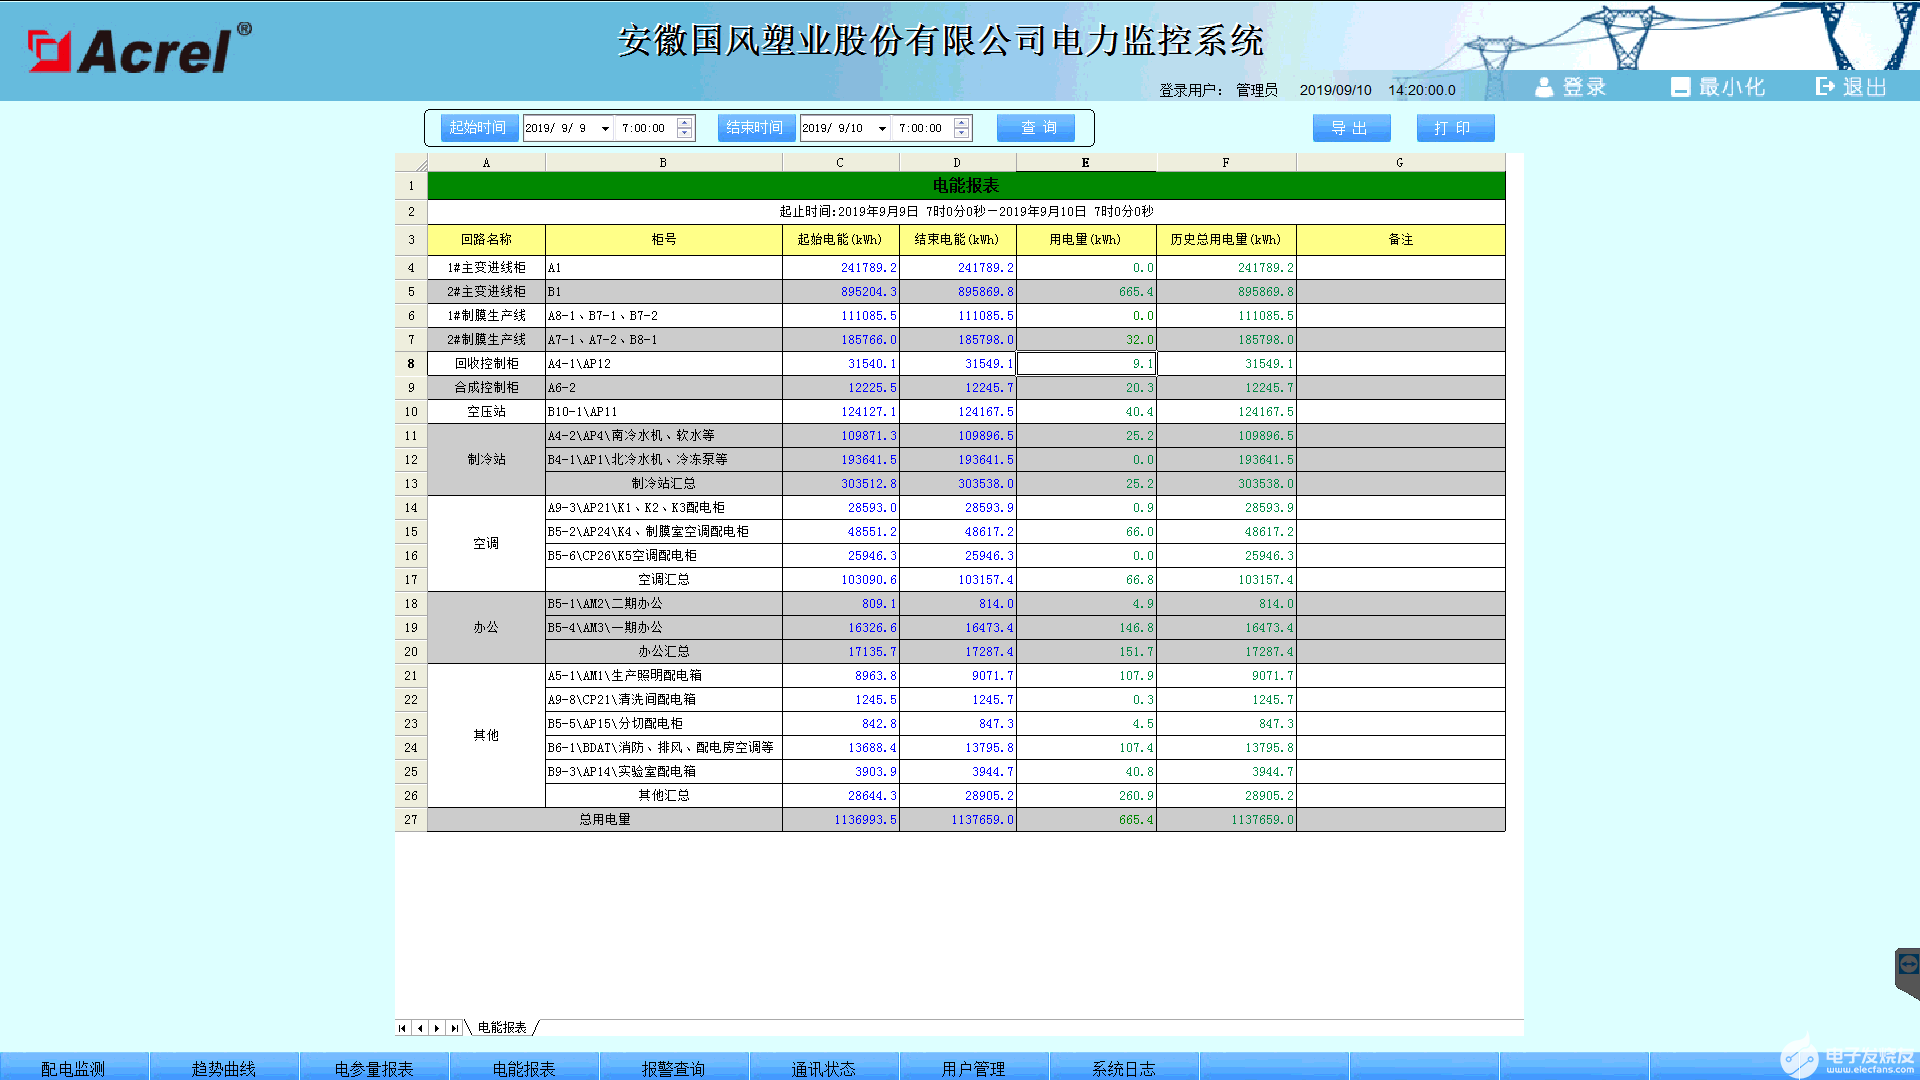This screenshot has height=1080, width=1920.
Task: Open 报警查询 from the bottom navigation
Action: (x=674, y=1068)
